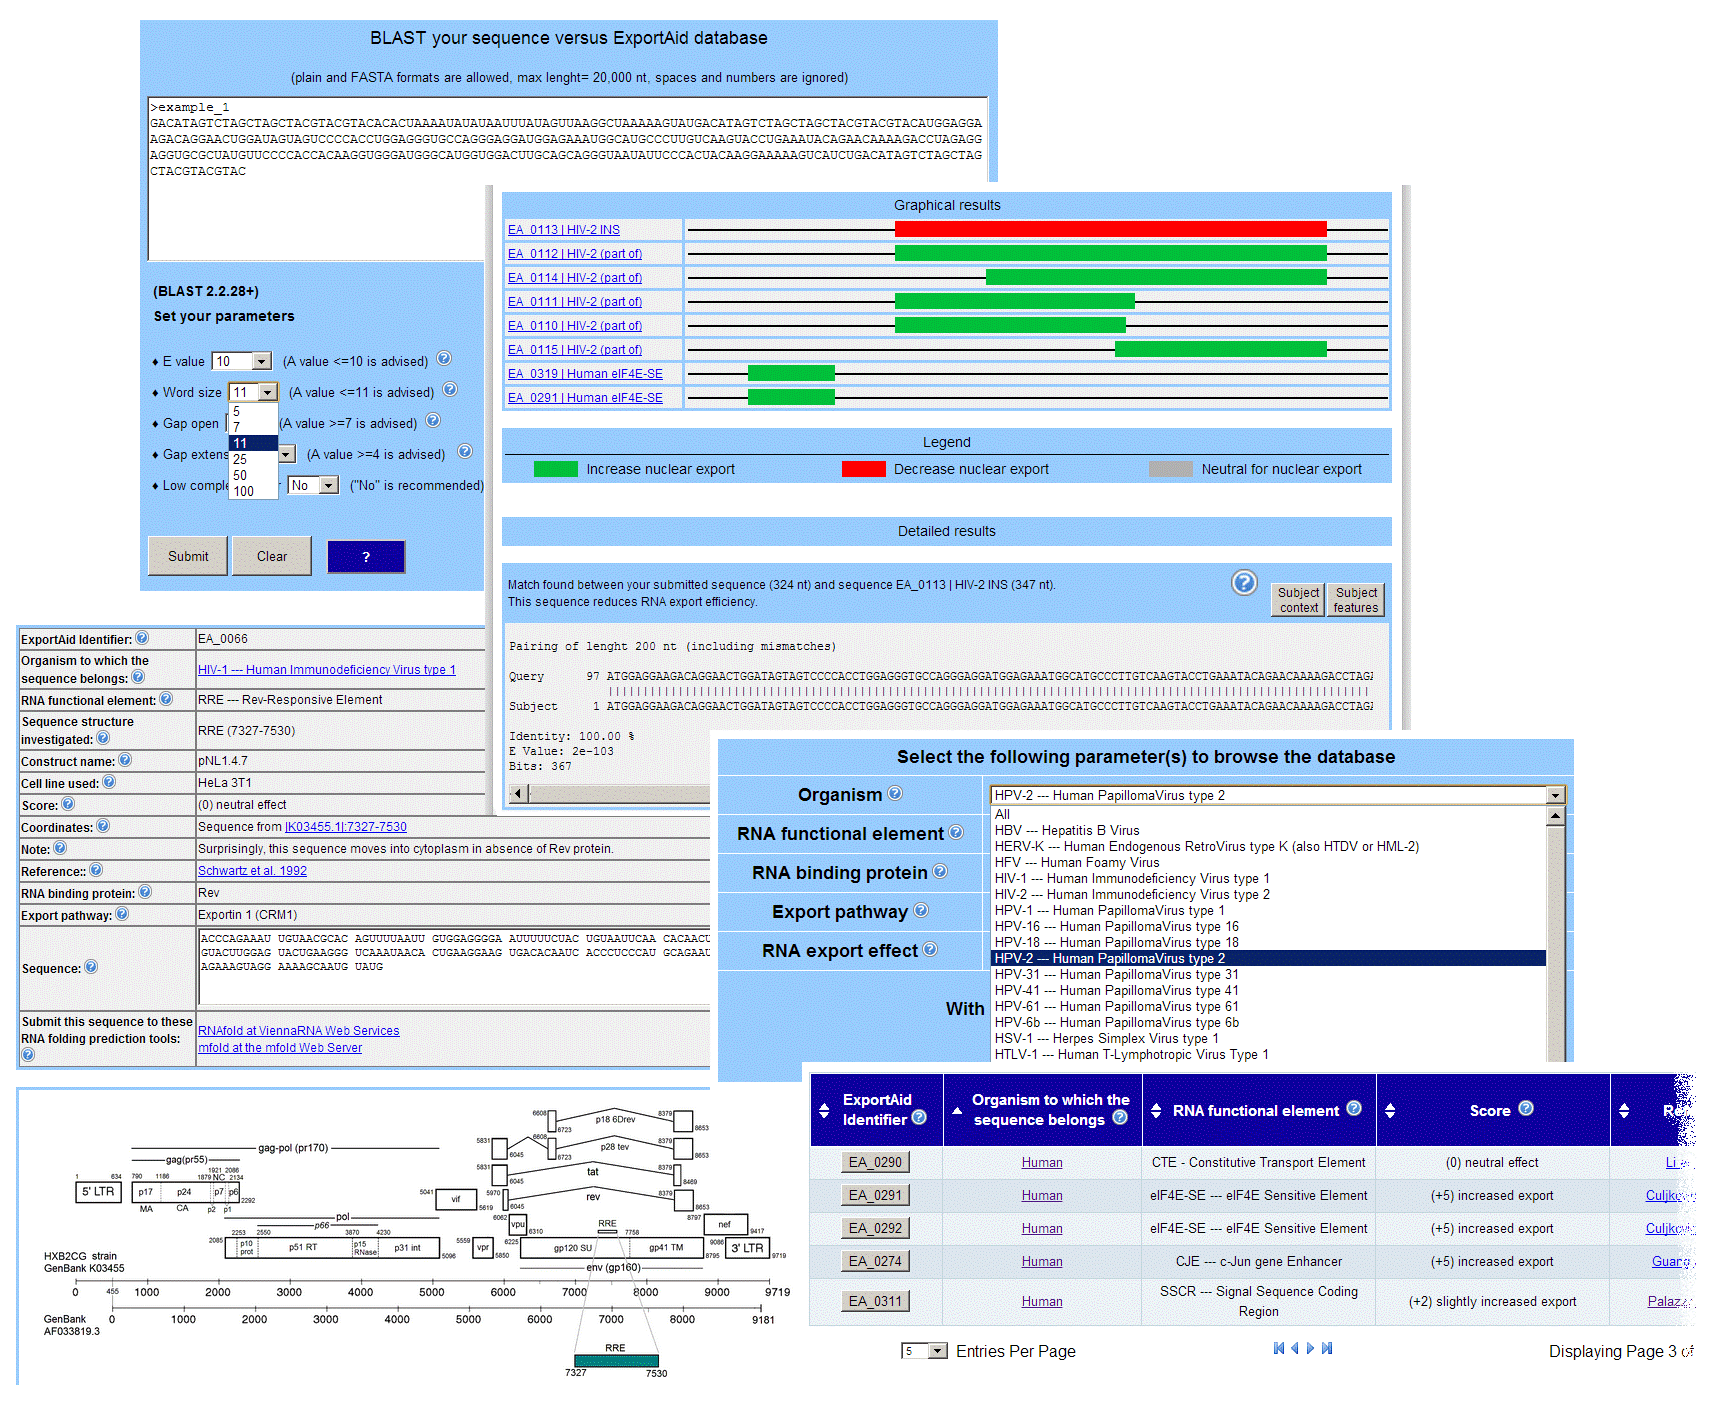Choose 25 in Word size list

(x=253, y=459)
